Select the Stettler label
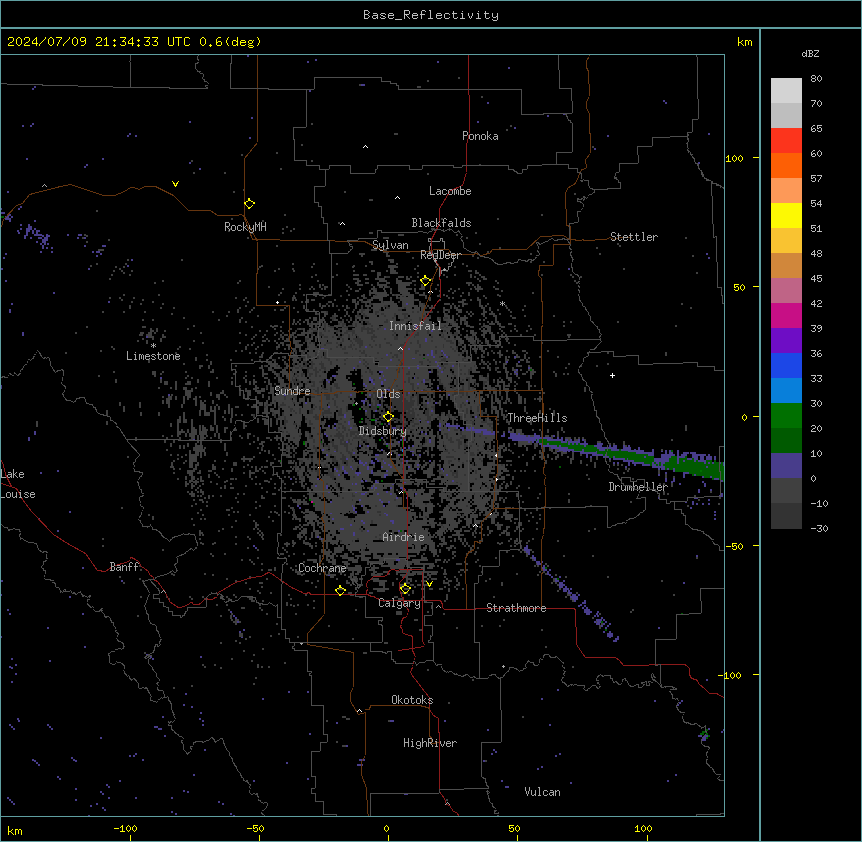 pyautogui.click(x=634, y=237)
